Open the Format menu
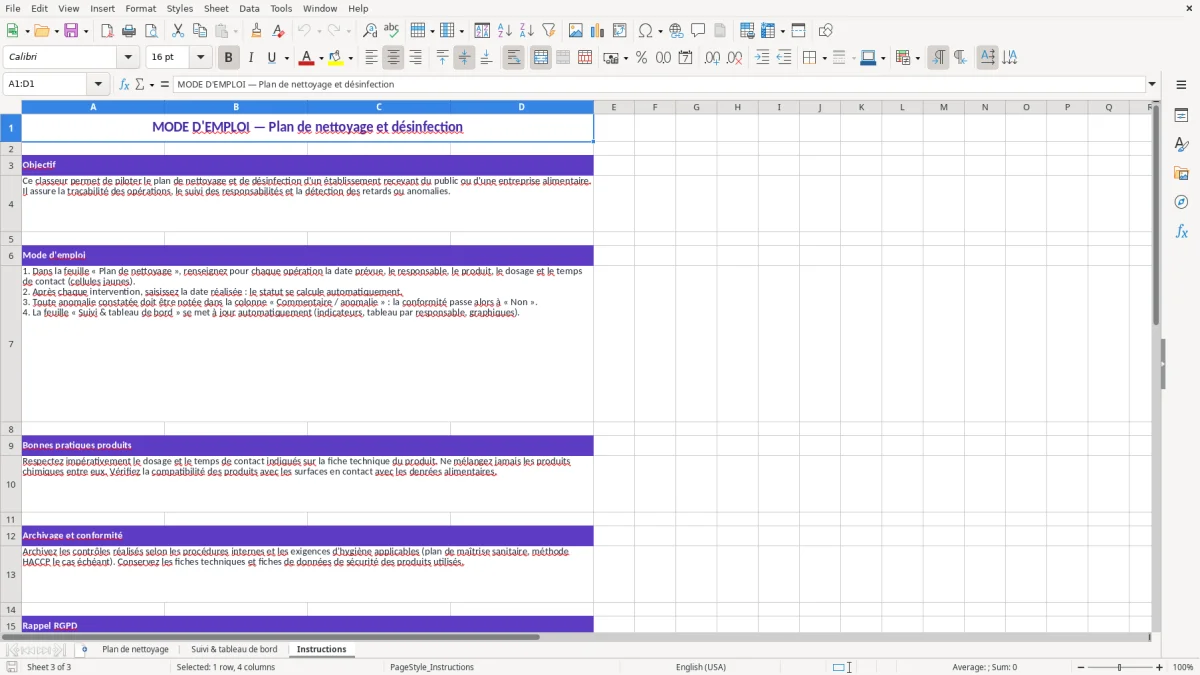 pyautogui.click(x=140, y=8)
